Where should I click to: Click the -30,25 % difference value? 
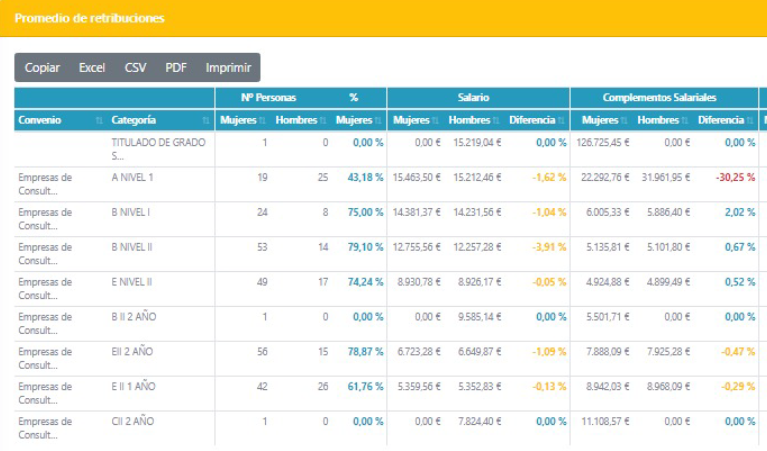point(735,177)
